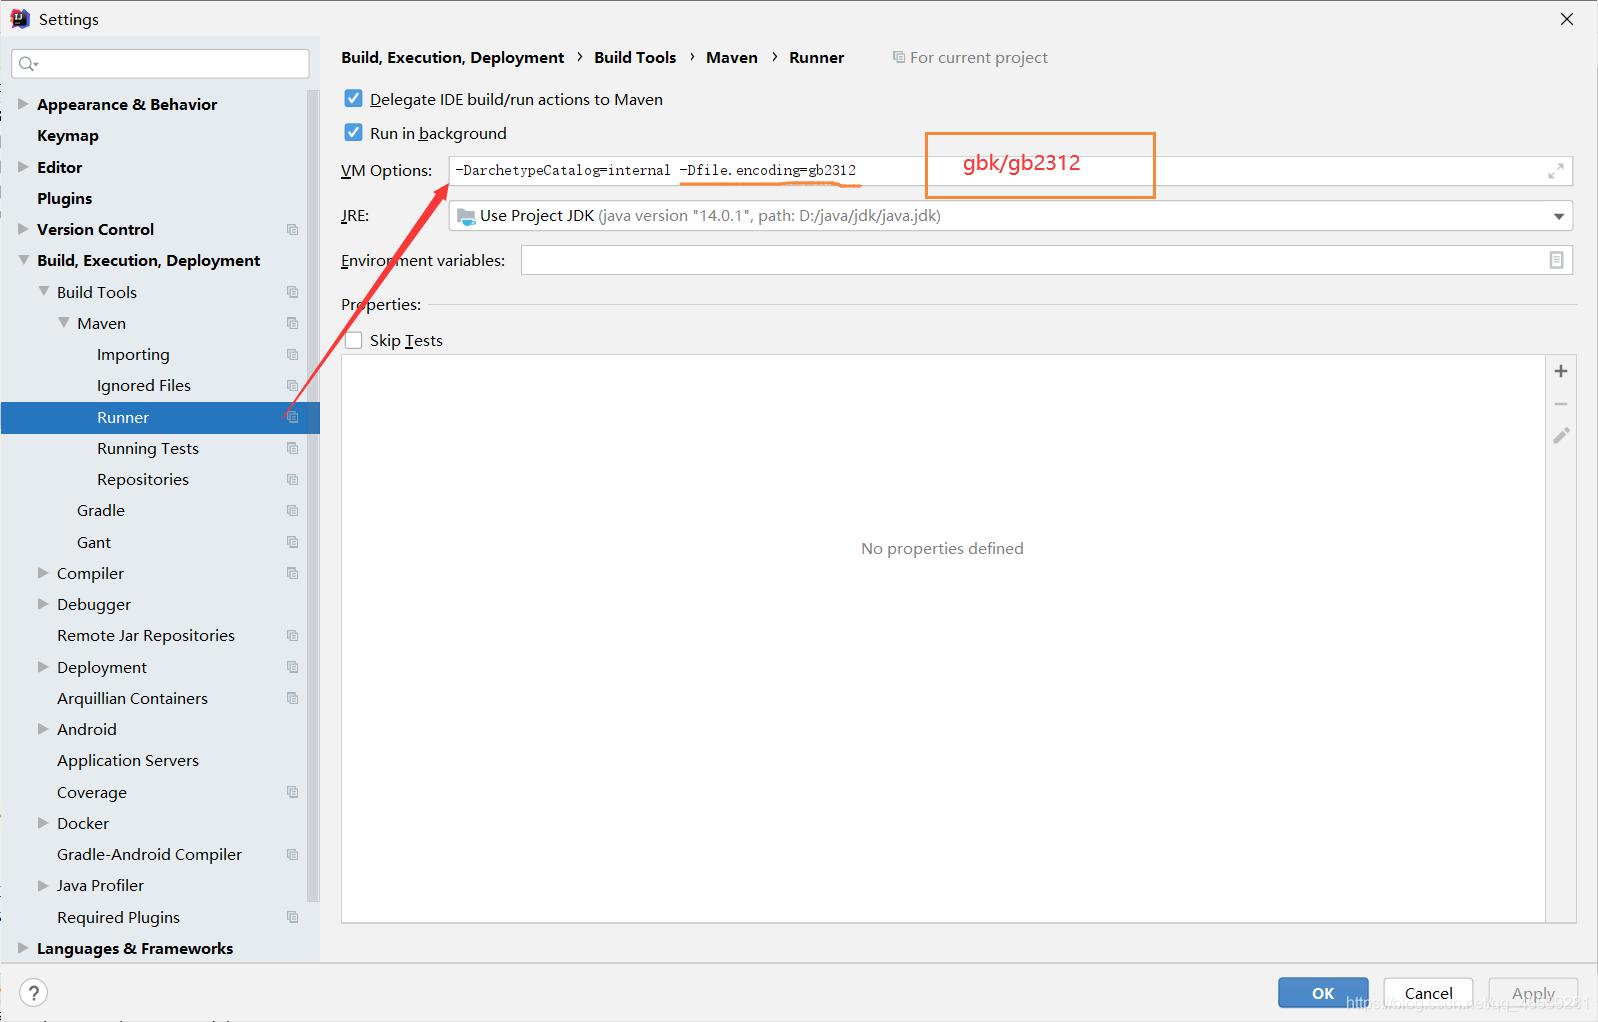Expand the VM Options field editor
The width and height of the screenshot is (1598, 1022).
(1556, 171)
